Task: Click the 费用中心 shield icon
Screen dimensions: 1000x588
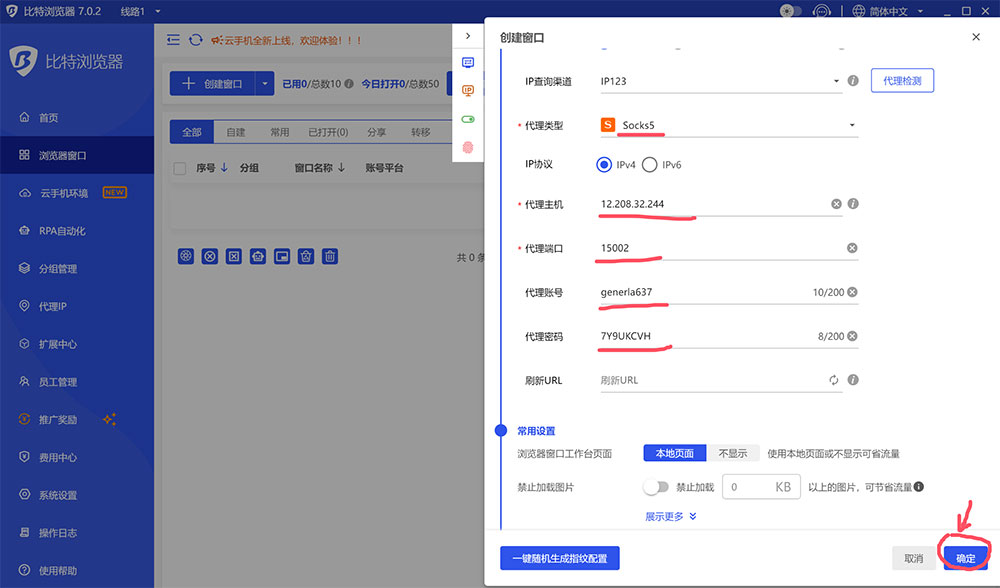Action: 24,457
